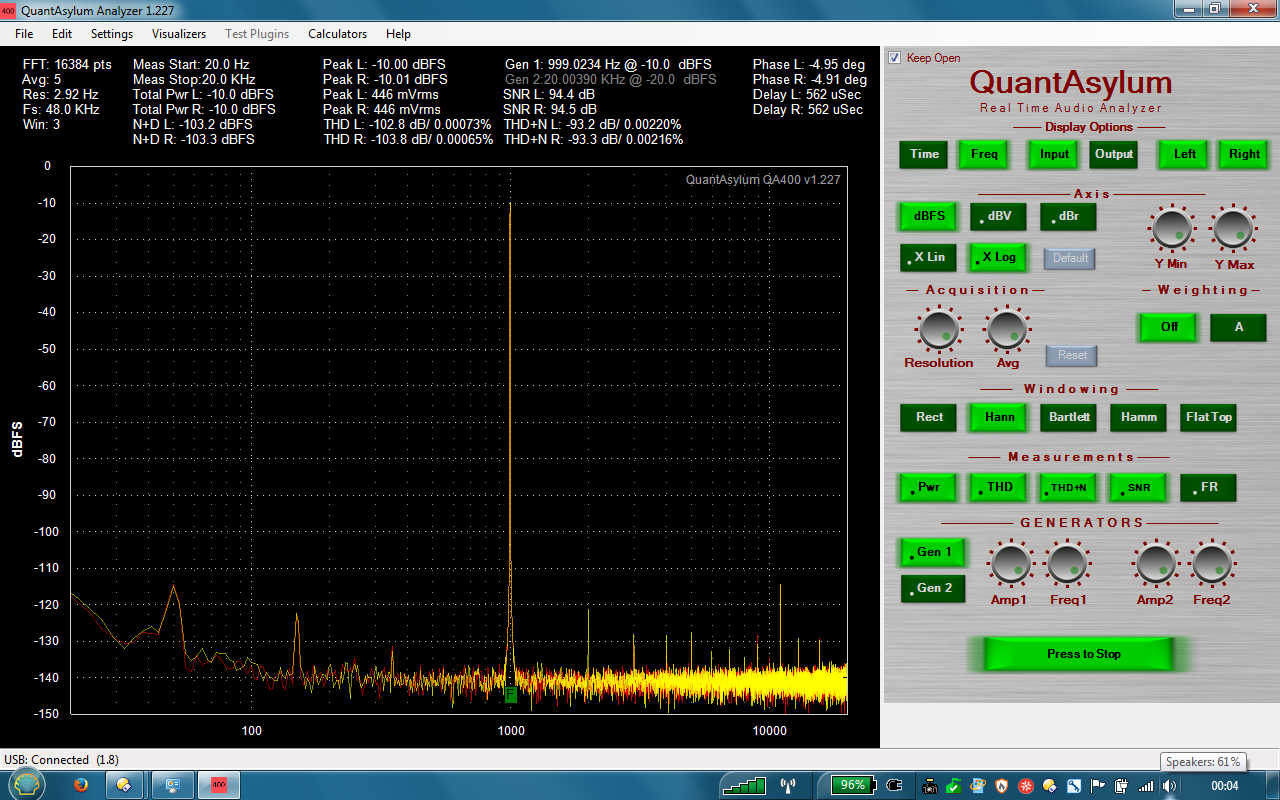Click the red round asterisk tray icon
Screen dimensions: 1280x800
point(1026,786)
